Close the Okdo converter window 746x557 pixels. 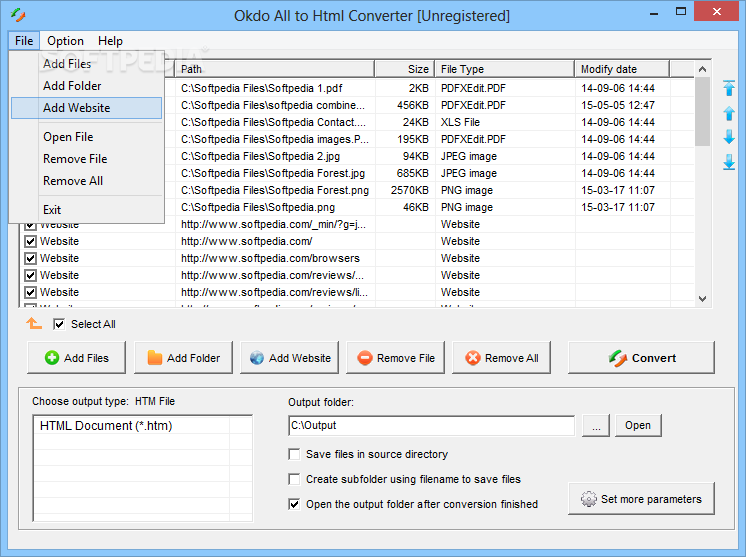717,11
